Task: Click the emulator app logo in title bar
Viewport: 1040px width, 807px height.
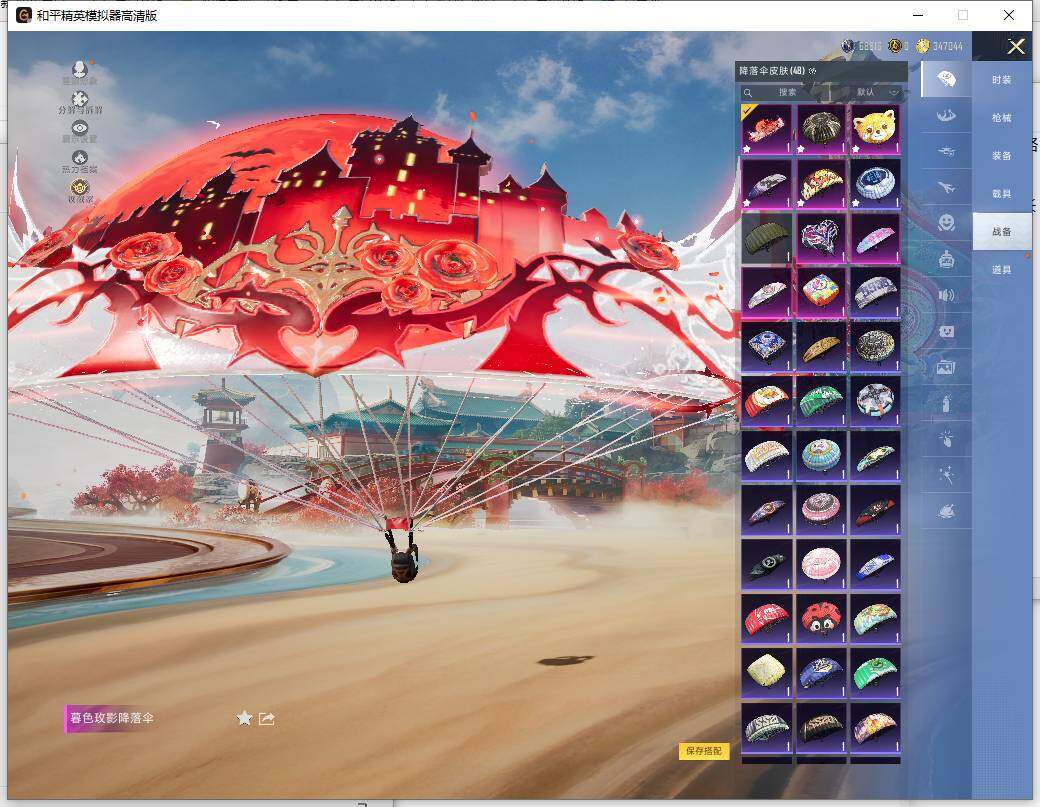Action: (24, 15)
